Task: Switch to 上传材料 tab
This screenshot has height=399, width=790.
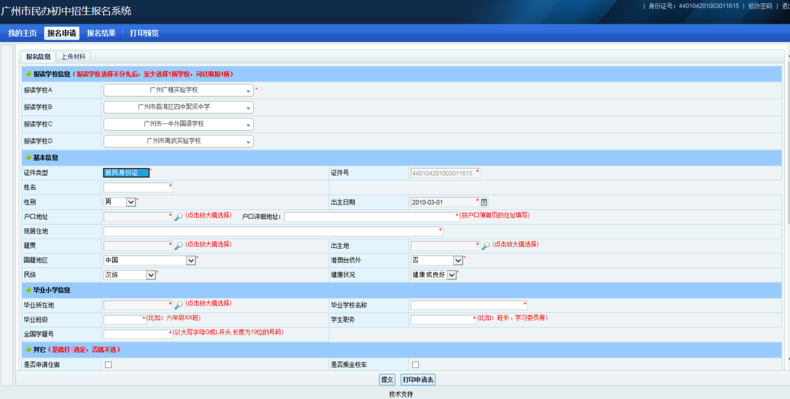Action: click(x=74, y=57)
